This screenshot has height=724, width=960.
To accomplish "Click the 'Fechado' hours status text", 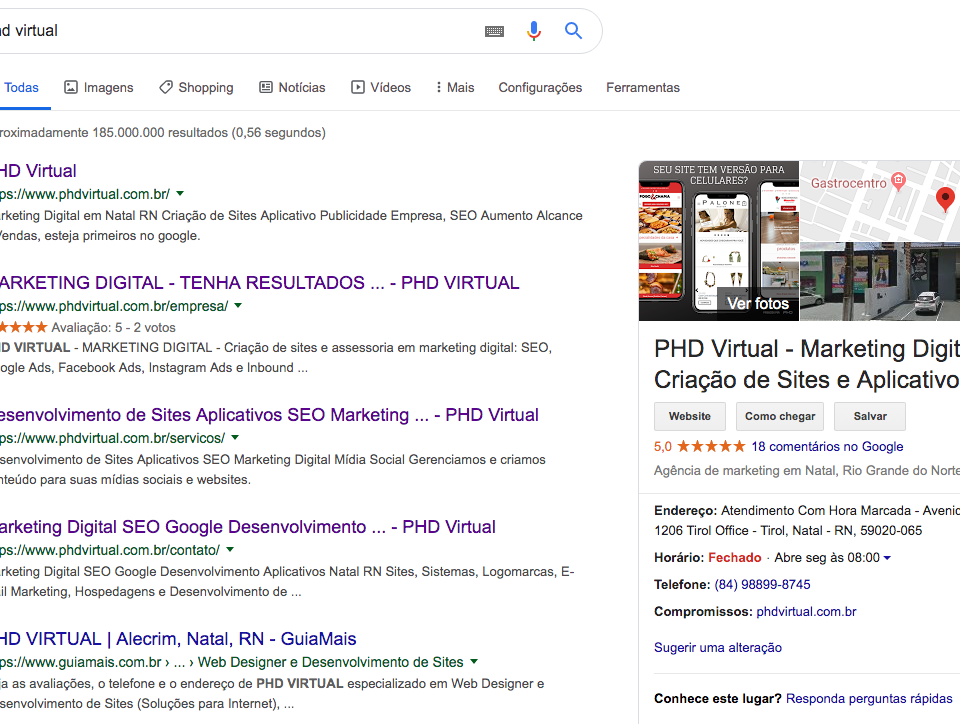I will pos(735,558).
